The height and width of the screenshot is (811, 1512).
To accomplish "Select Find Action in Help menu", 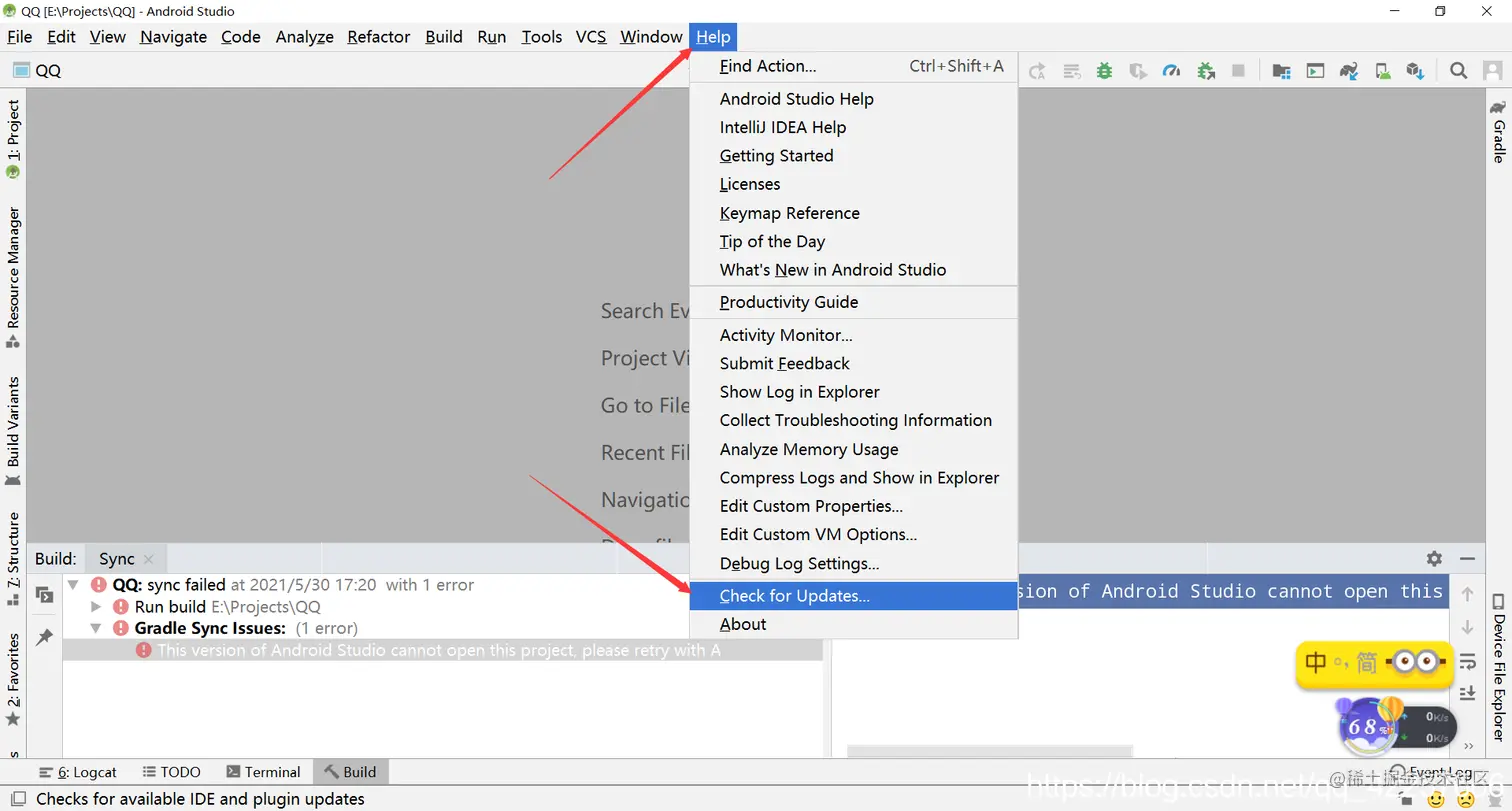I will click(854, 66).
